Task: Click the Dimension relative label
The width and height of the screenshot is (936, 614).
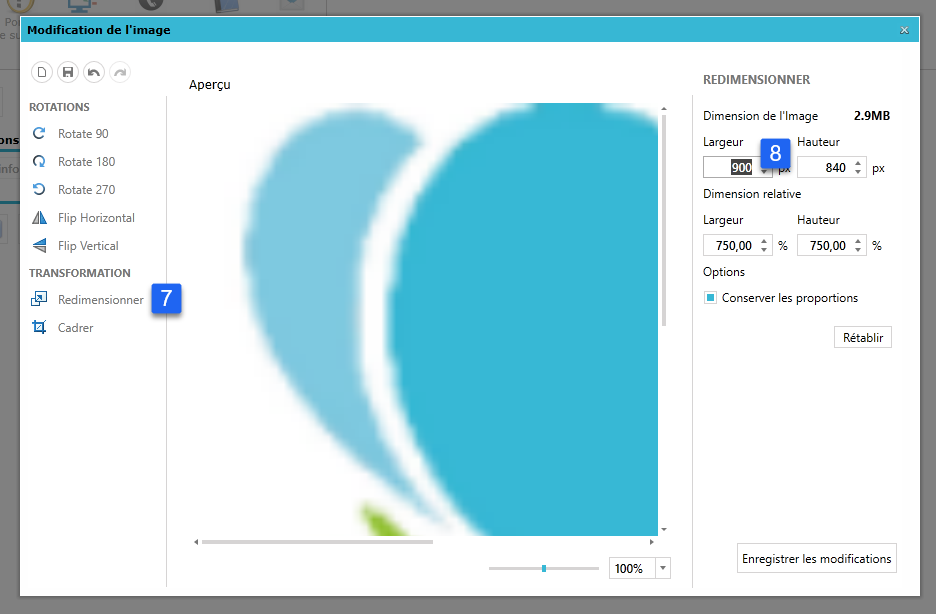Action: point(752,194)
